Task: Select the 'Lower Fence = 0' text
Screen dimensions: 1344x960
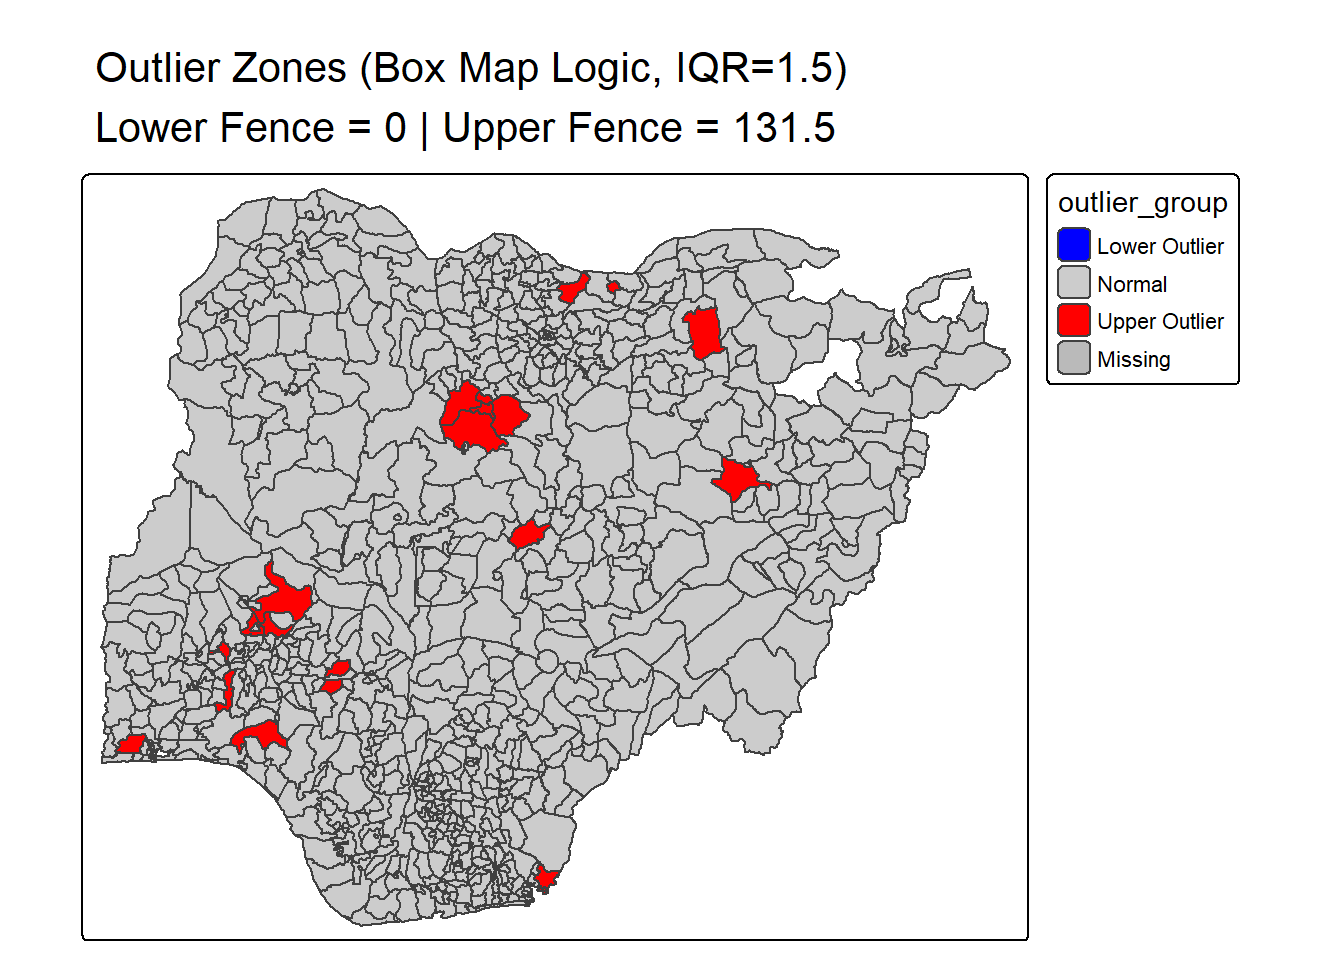Action: [x=250, y=128]
